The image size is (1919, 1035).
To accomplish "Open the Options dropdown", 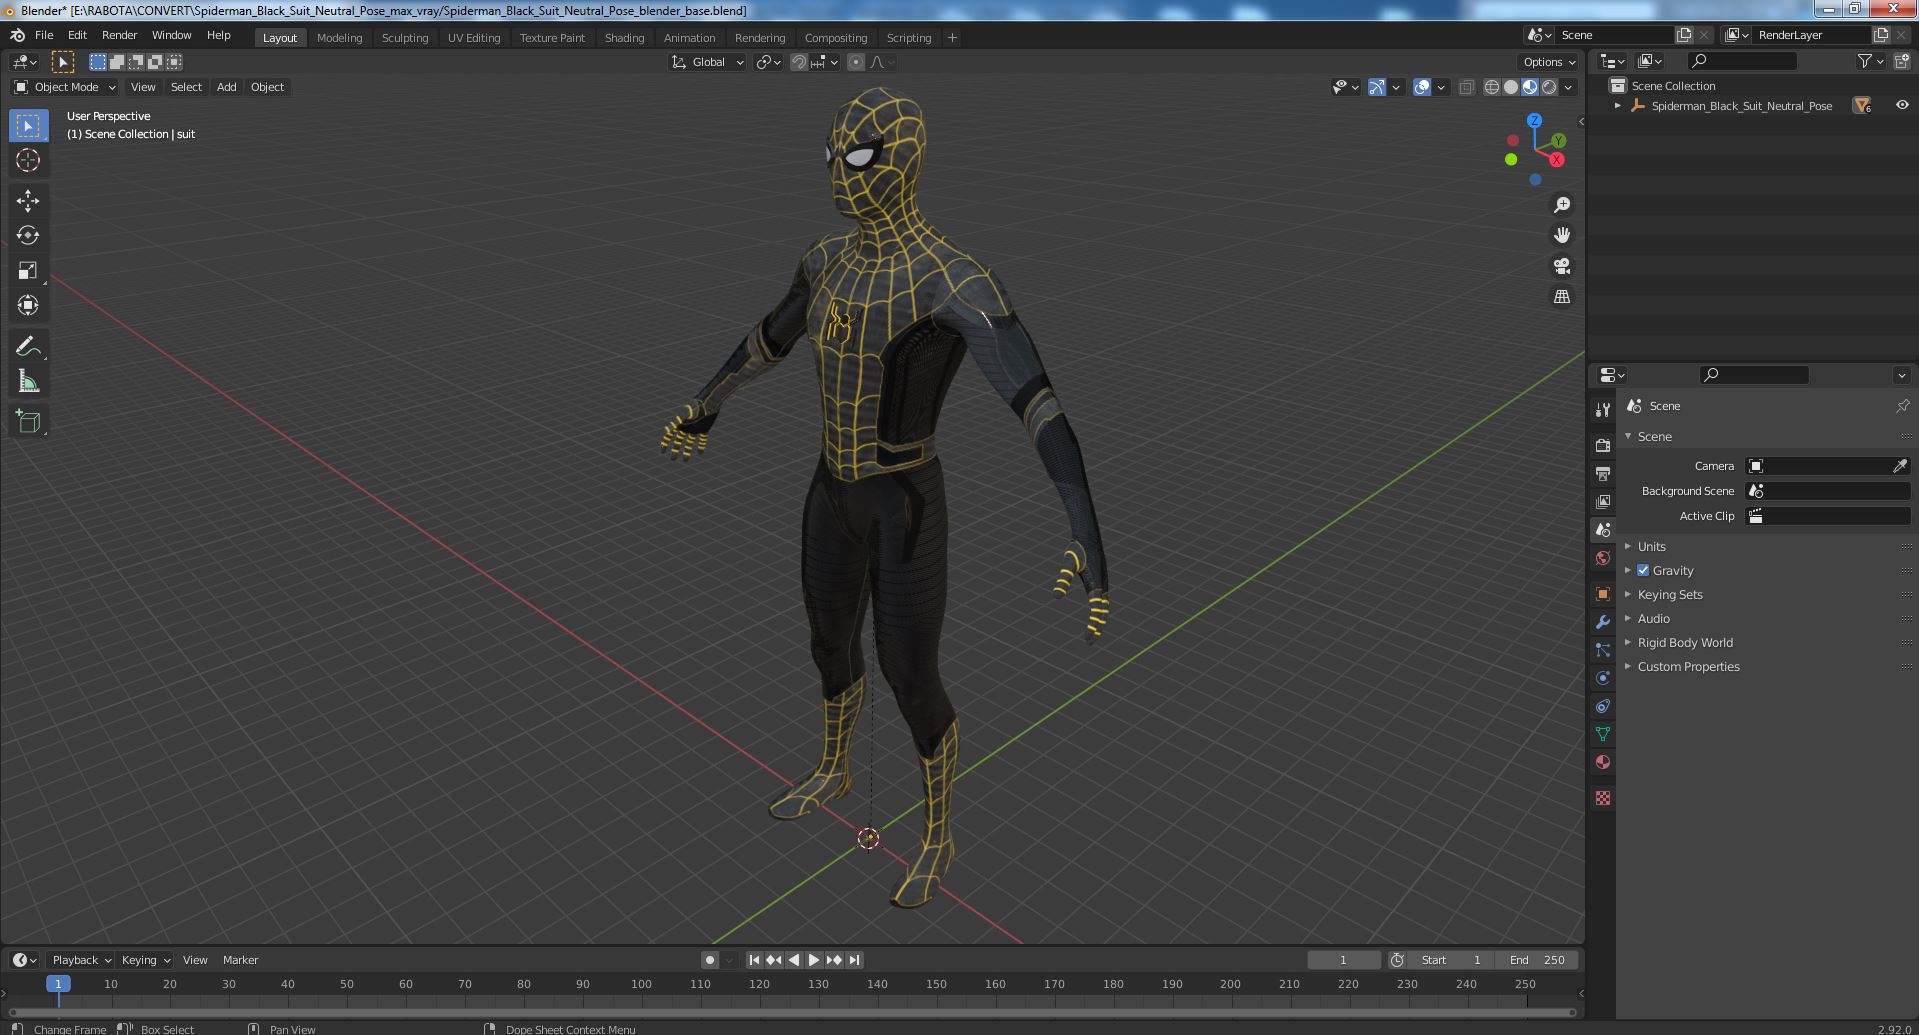I will coord(1549,62).
